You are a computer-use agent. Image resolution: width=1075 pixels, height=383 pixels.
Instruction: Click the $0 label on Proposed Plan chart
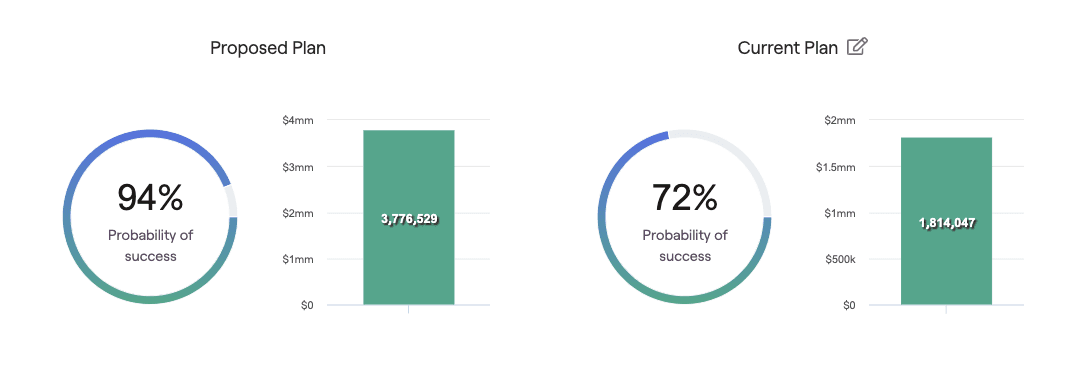(306, 305)
